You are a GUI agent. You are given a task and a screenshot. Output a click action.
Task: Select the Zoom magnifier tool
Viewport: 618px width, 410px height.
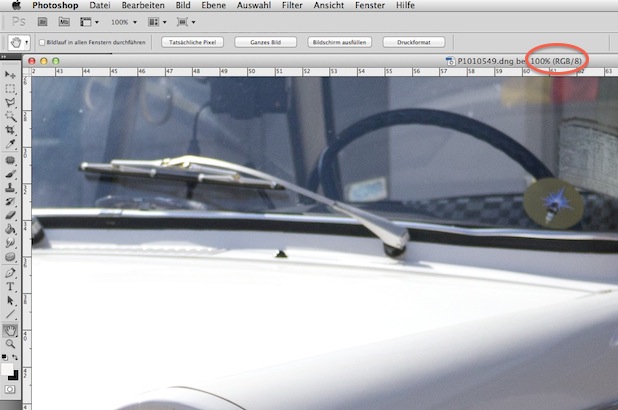[x=10, y=343]
